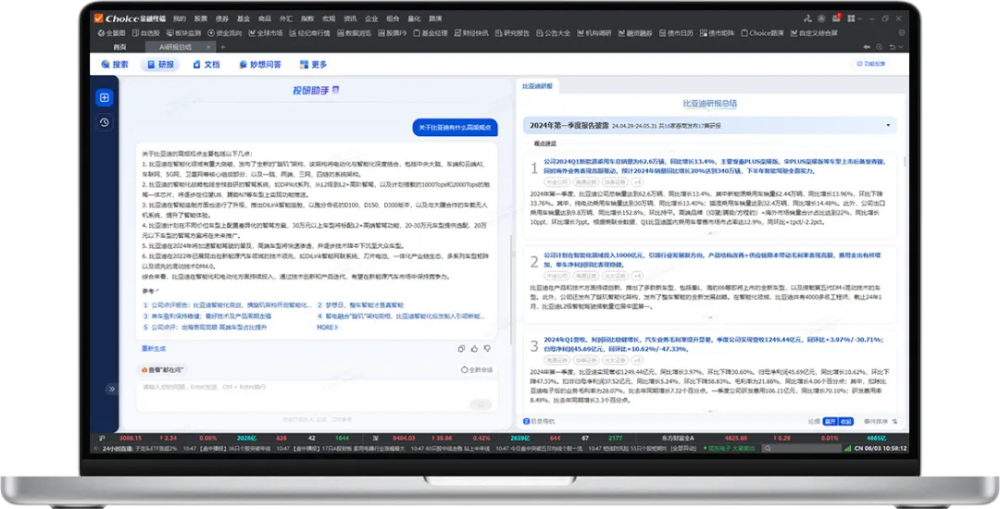Click 重新生成 to regenerate the answer
The image size is (1000, 509).
click(153, 348)
